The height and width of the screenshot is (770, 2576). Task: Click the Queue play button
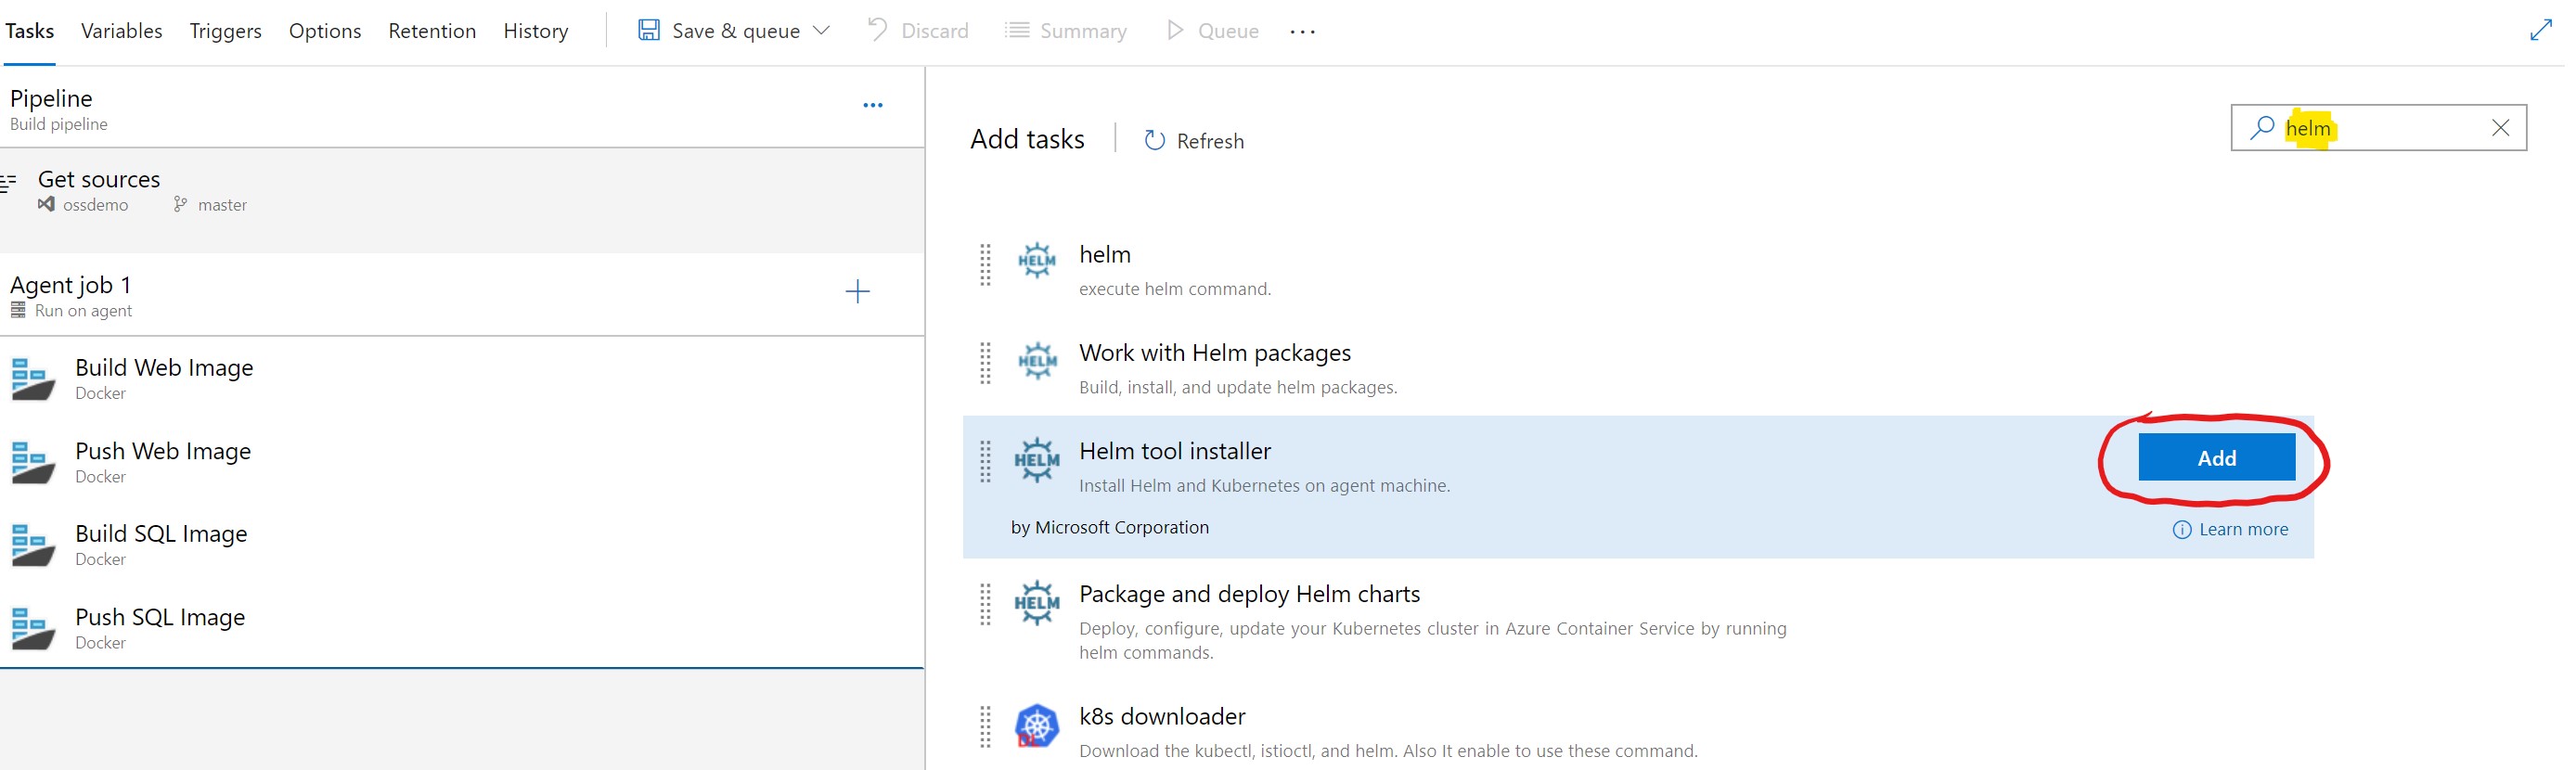(x=1212, y=31)
